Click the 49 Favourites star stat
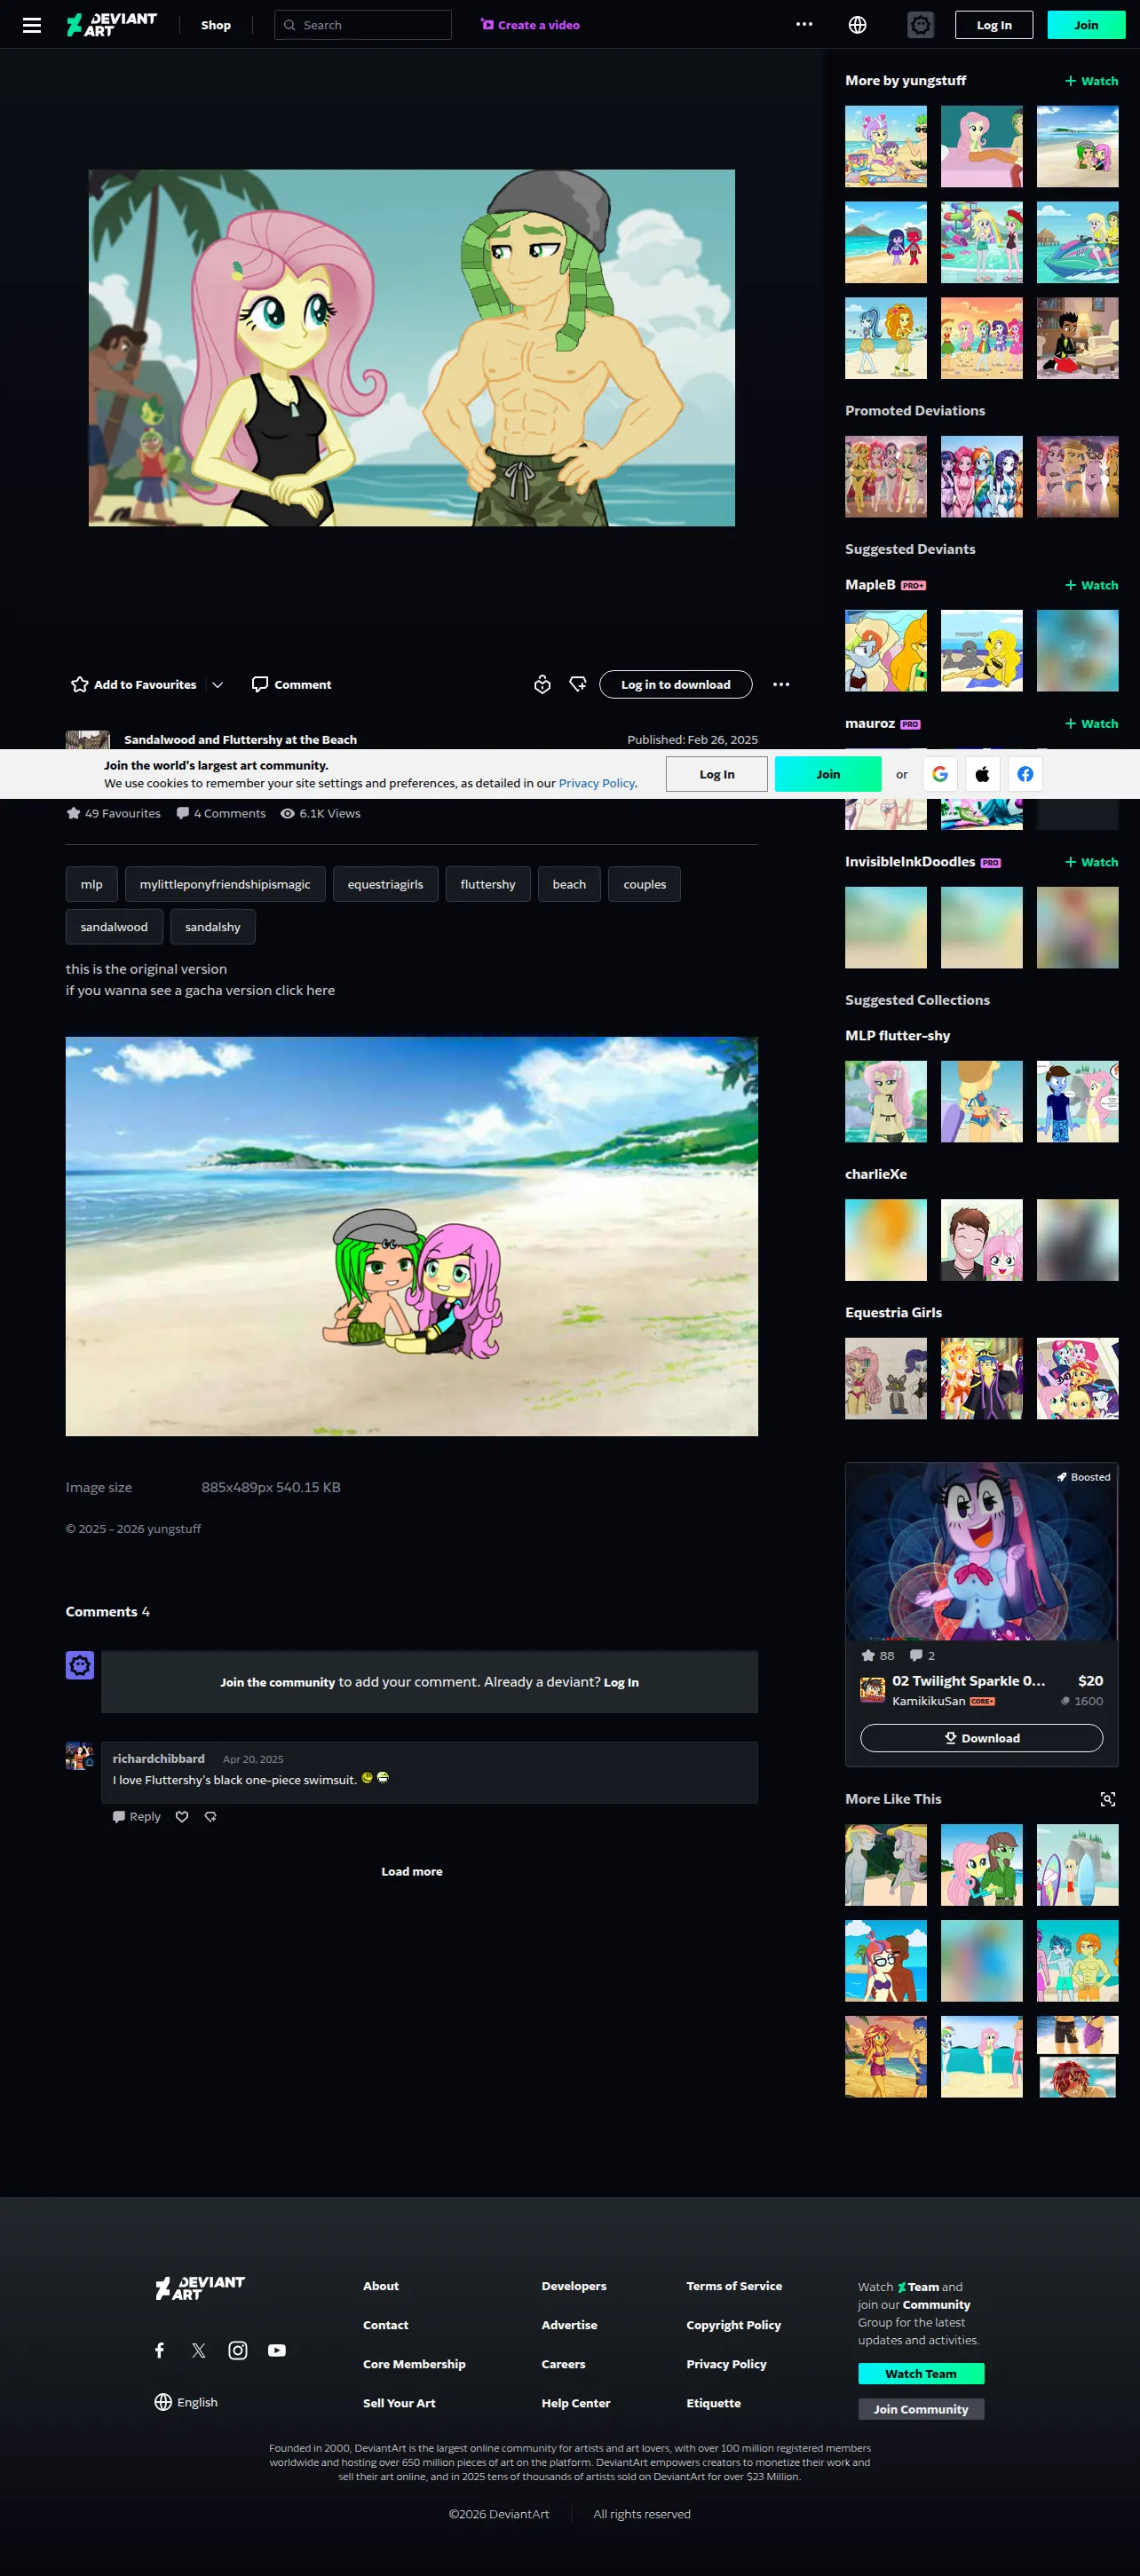Viewport: 1140px width, 2576px height. [113, 813]
